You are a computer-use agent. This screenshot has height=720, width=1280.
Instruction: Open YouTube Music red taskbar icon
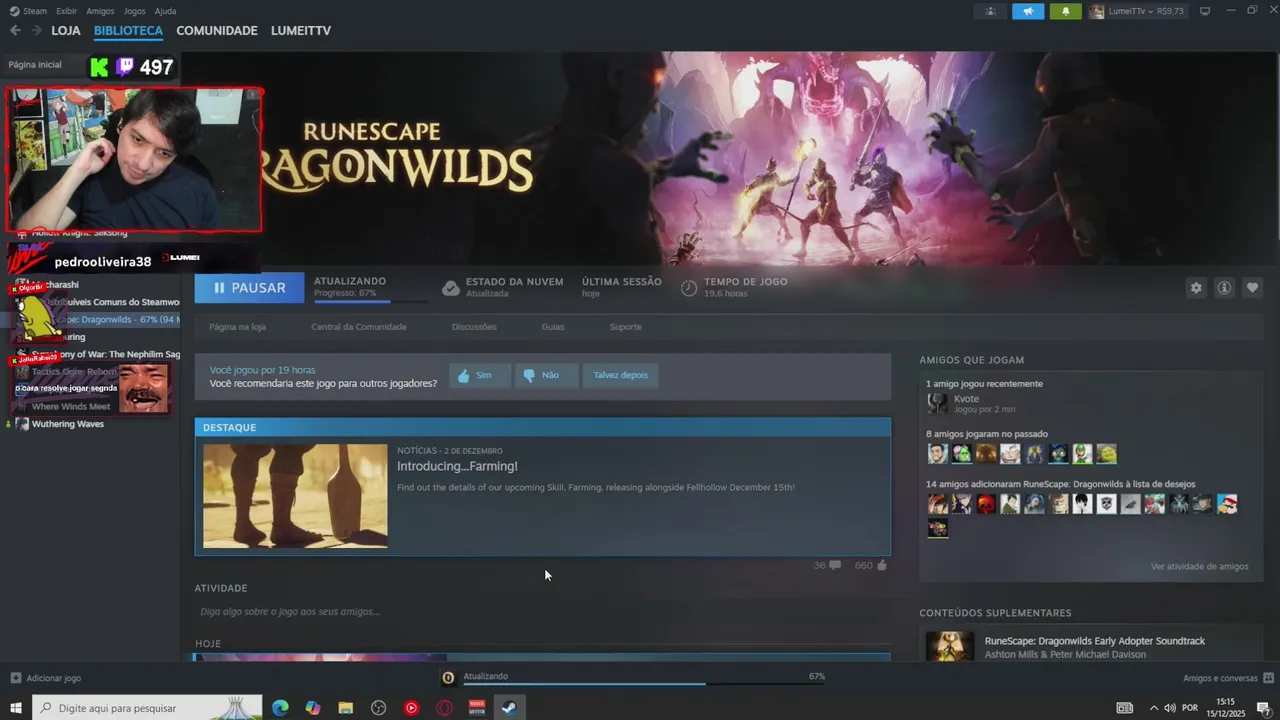[411, 708]
